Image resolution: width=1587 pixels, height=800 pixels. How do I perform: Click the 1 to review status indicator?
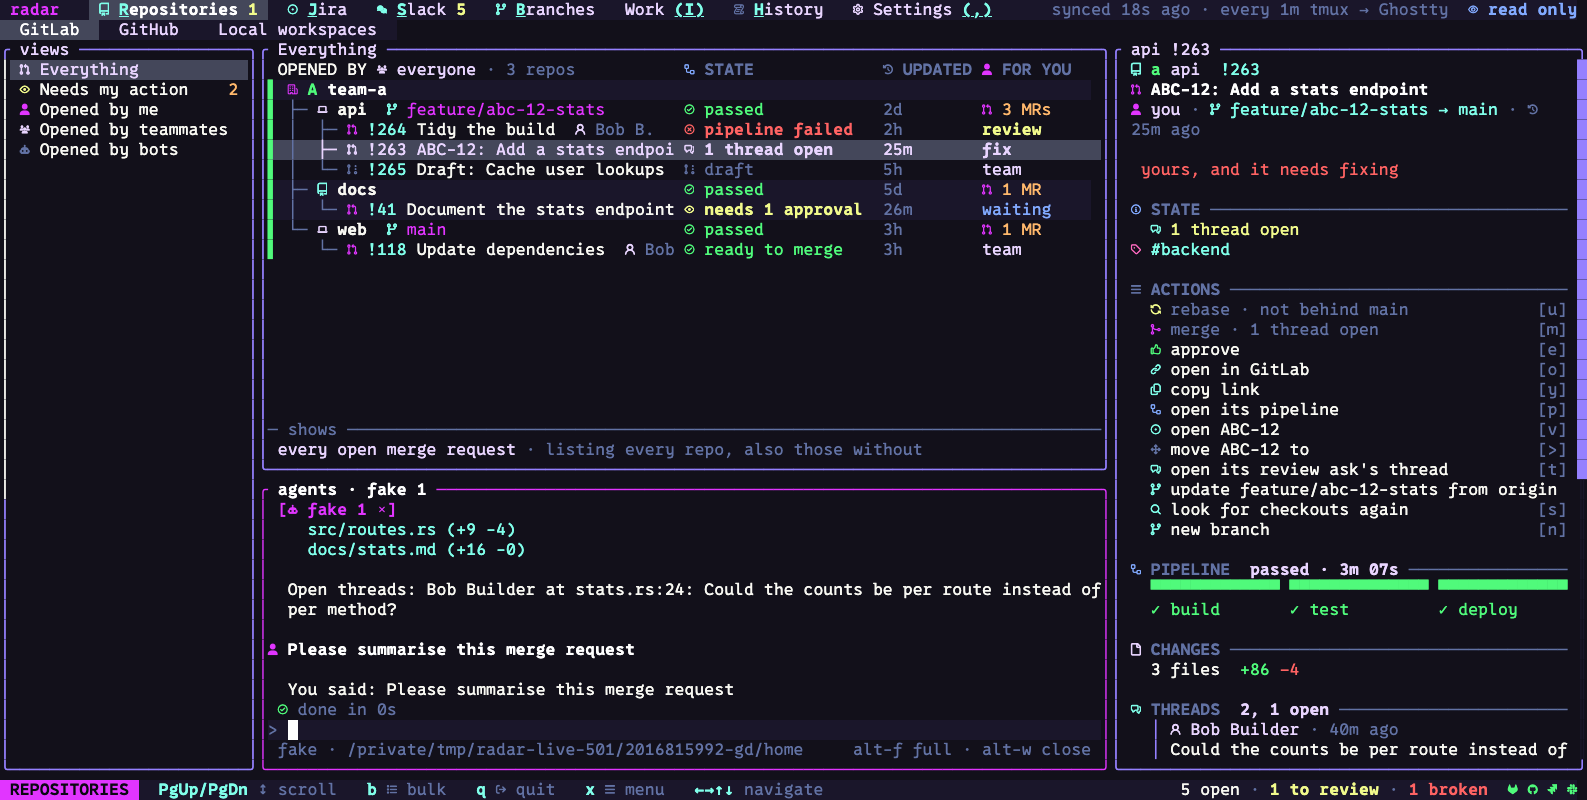coord(1324,790)
